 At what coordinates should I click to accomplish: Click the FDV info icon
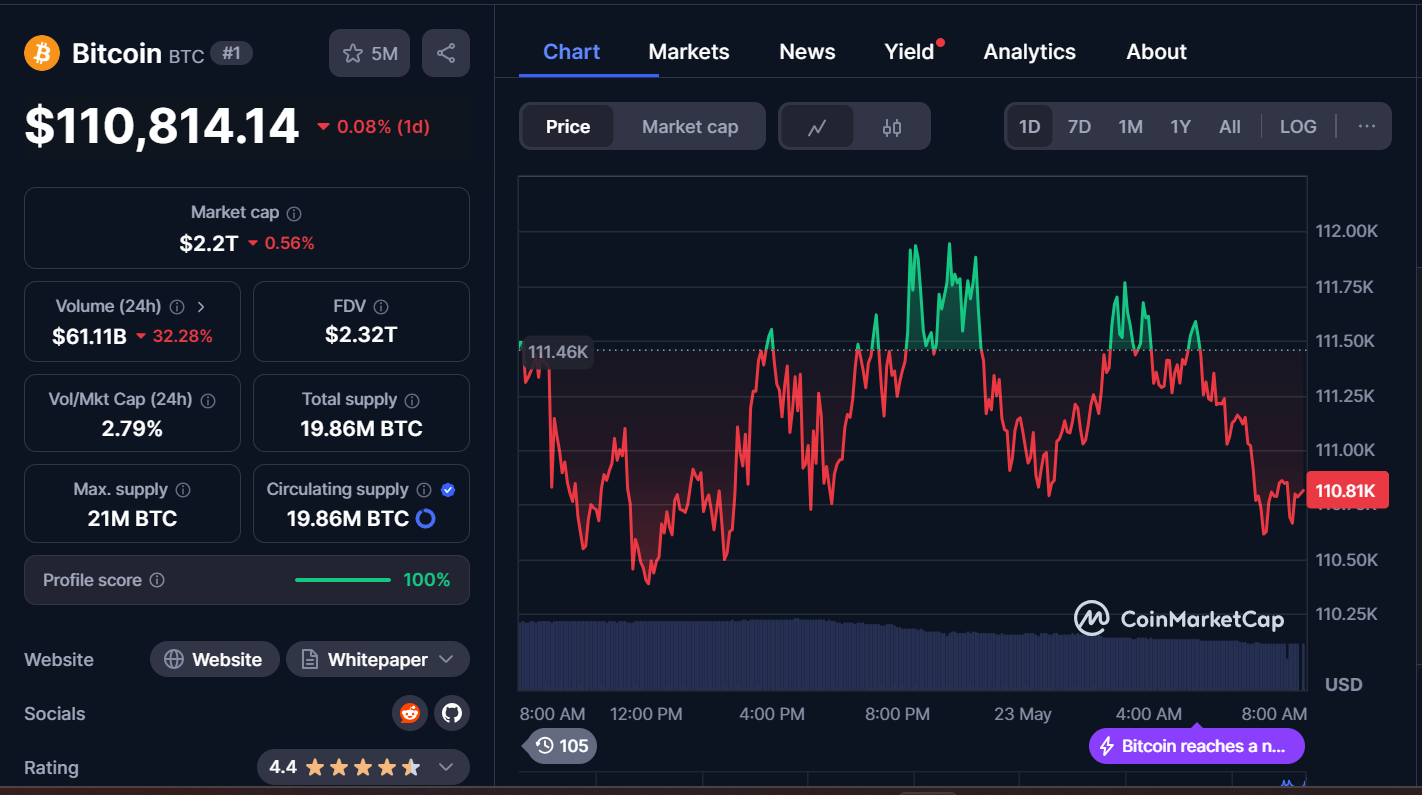381,307
